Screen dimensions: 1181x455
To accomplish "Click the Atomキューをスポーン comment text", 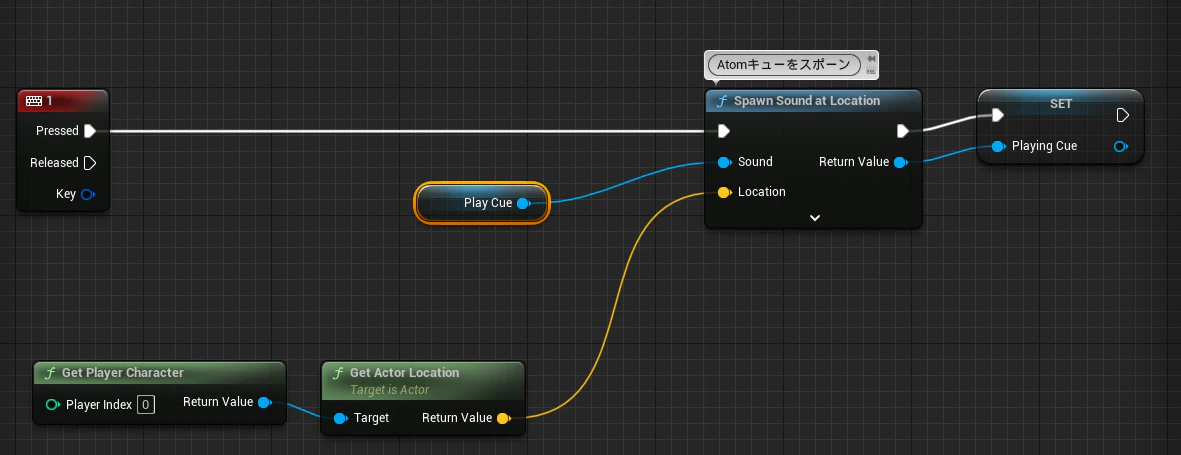I will [783, 65].
